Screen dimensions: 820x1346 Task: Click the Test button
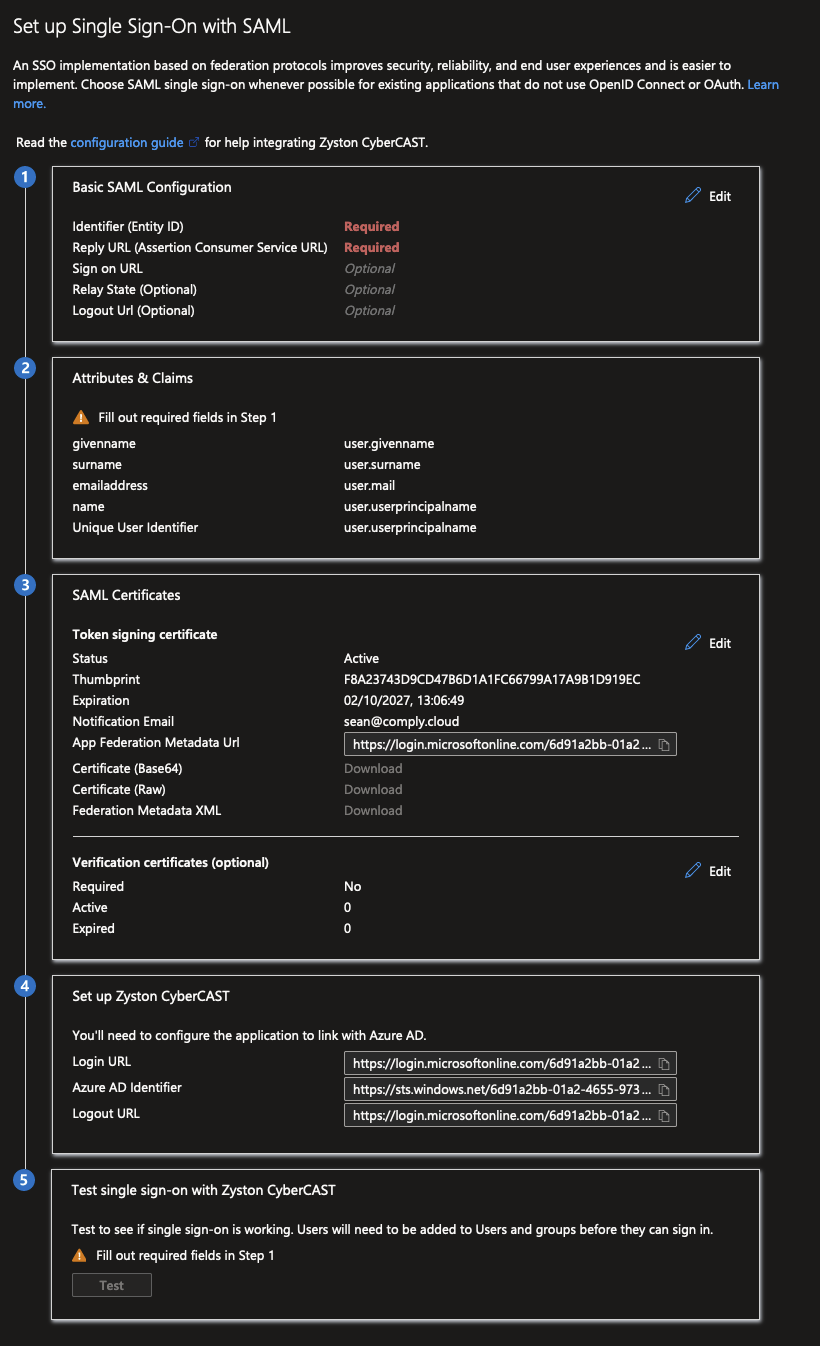(111, 1285)
